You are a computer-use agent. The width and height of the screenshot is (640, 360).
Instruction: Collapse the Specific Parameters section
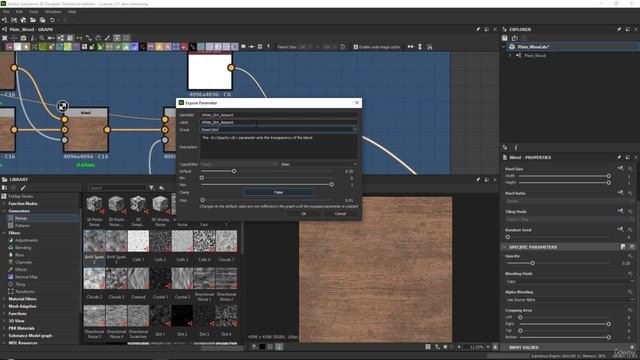point(505,247)
